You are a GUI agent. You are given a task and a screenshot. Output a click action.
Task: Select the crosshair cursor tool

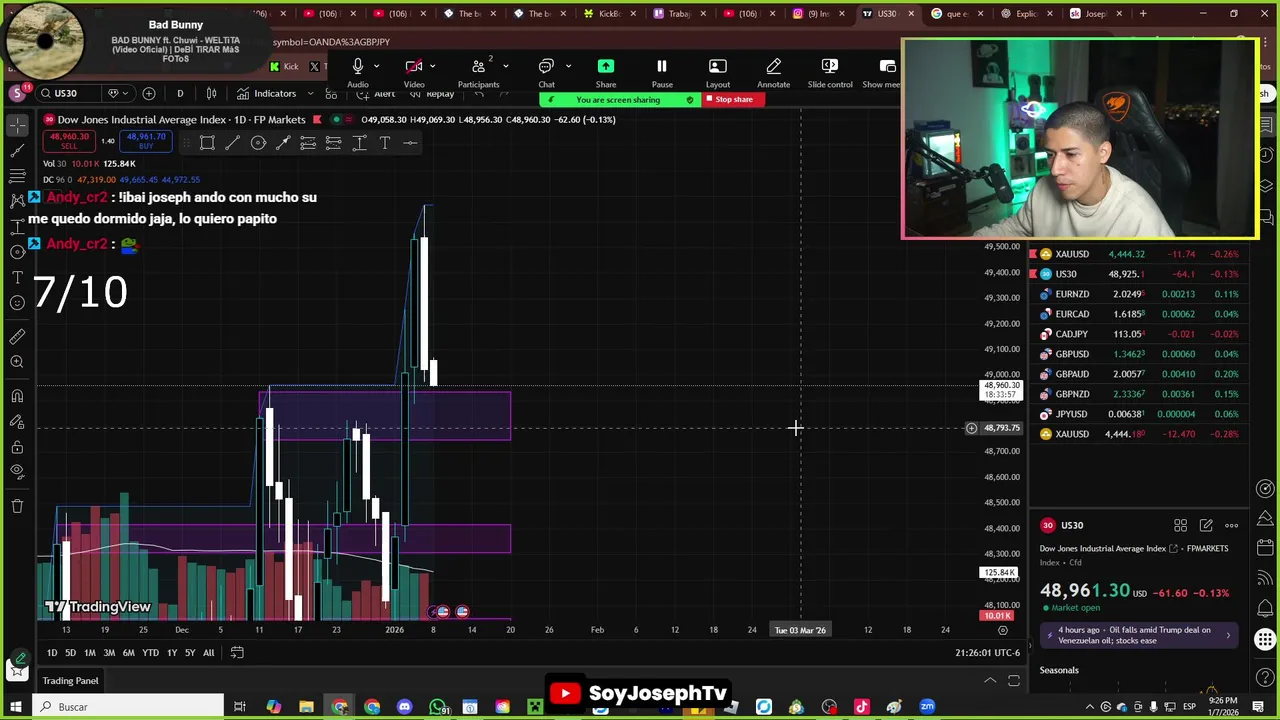(x=17, y=124)
